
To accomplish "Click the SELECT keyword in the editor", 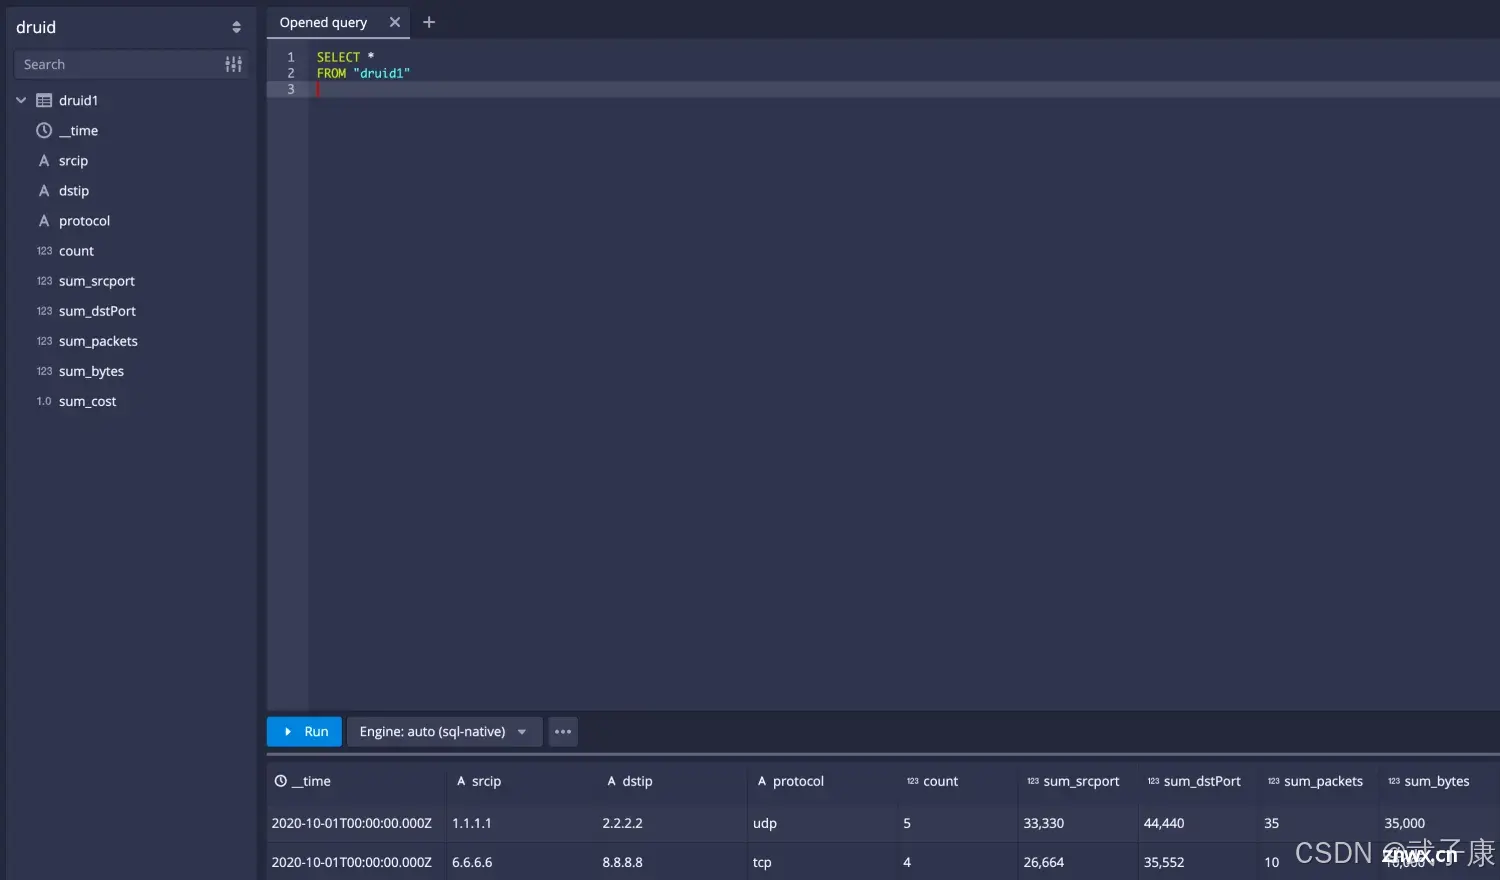I will pyautogui.click(x=338, y=57).
